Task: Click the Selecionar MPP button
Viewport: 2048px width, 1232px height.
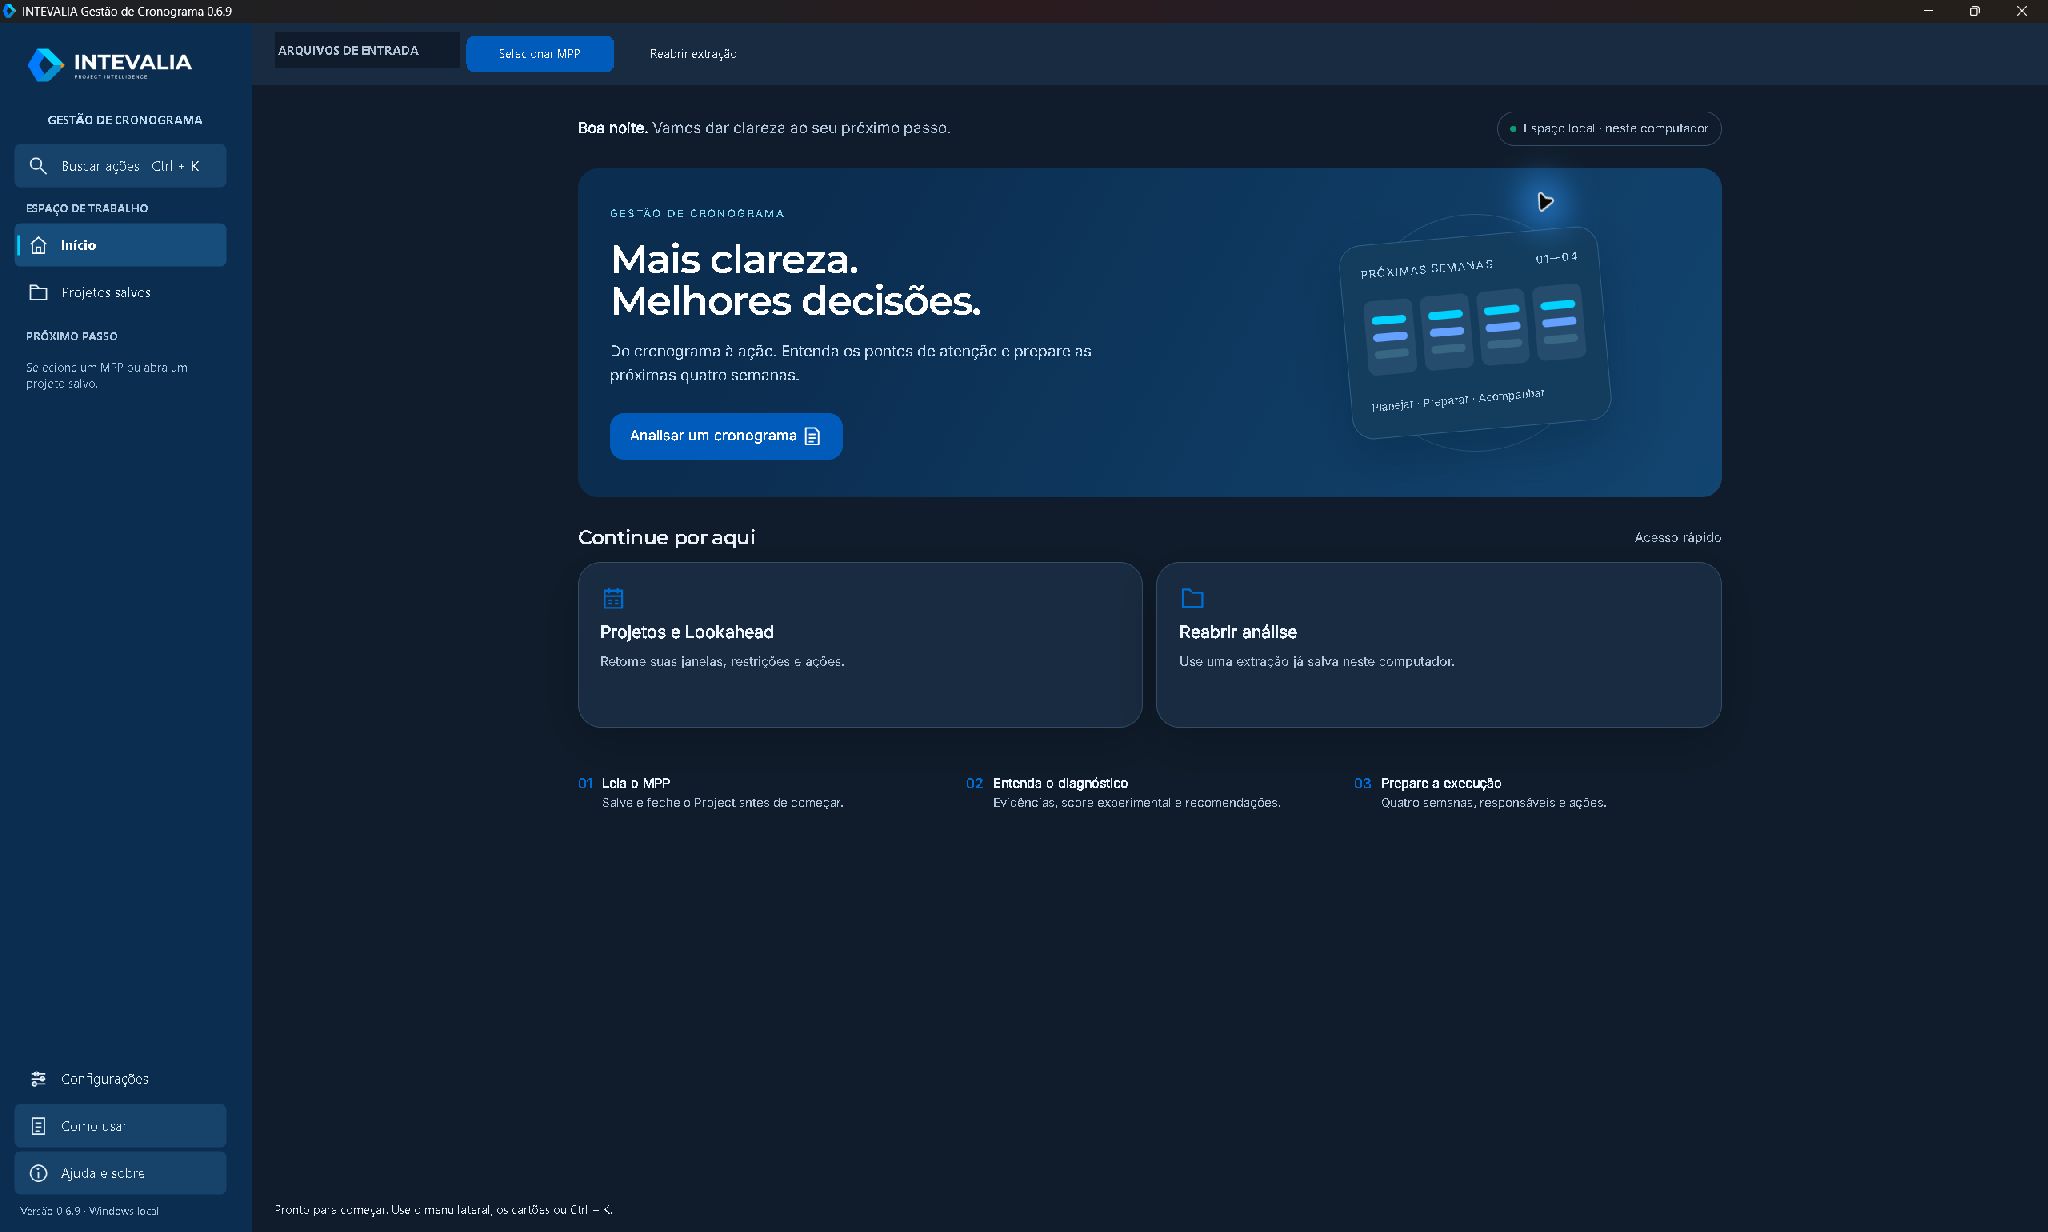Action: point(540,53)
